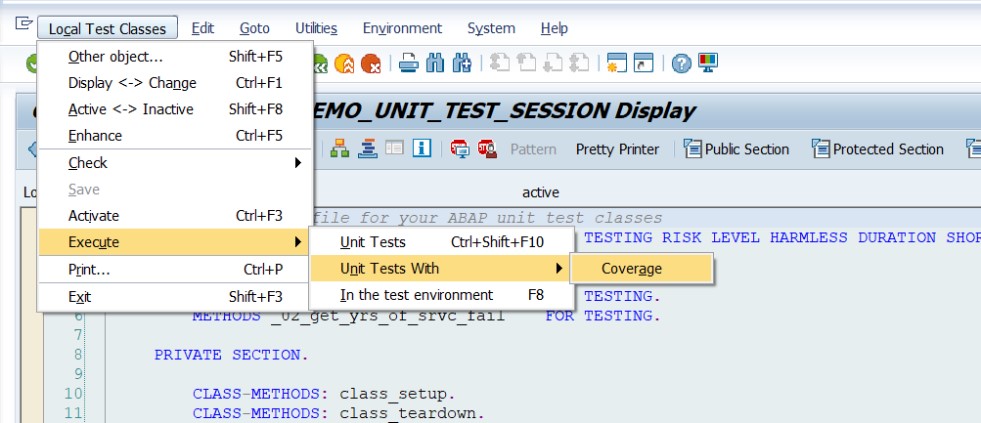
Task: Click the orange Exit icon with up arrows
Action: click(344, 63)
